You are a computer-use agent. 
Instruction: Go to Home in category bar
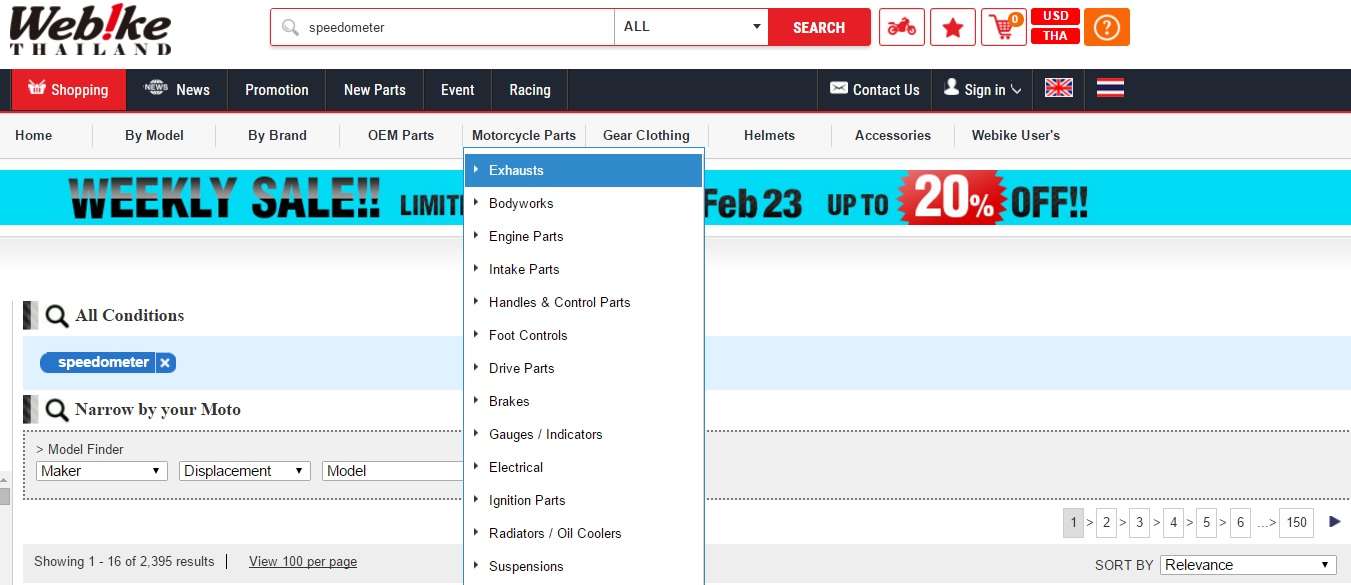(34, 135)
